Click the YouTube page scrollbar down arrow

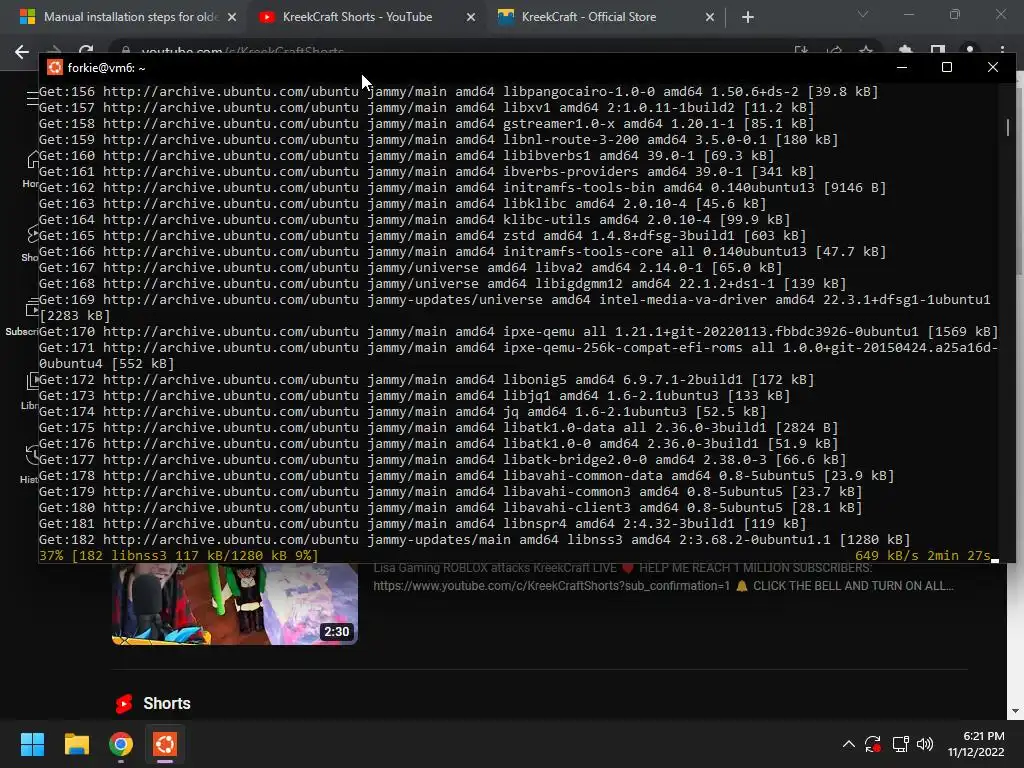[1015, 711]
